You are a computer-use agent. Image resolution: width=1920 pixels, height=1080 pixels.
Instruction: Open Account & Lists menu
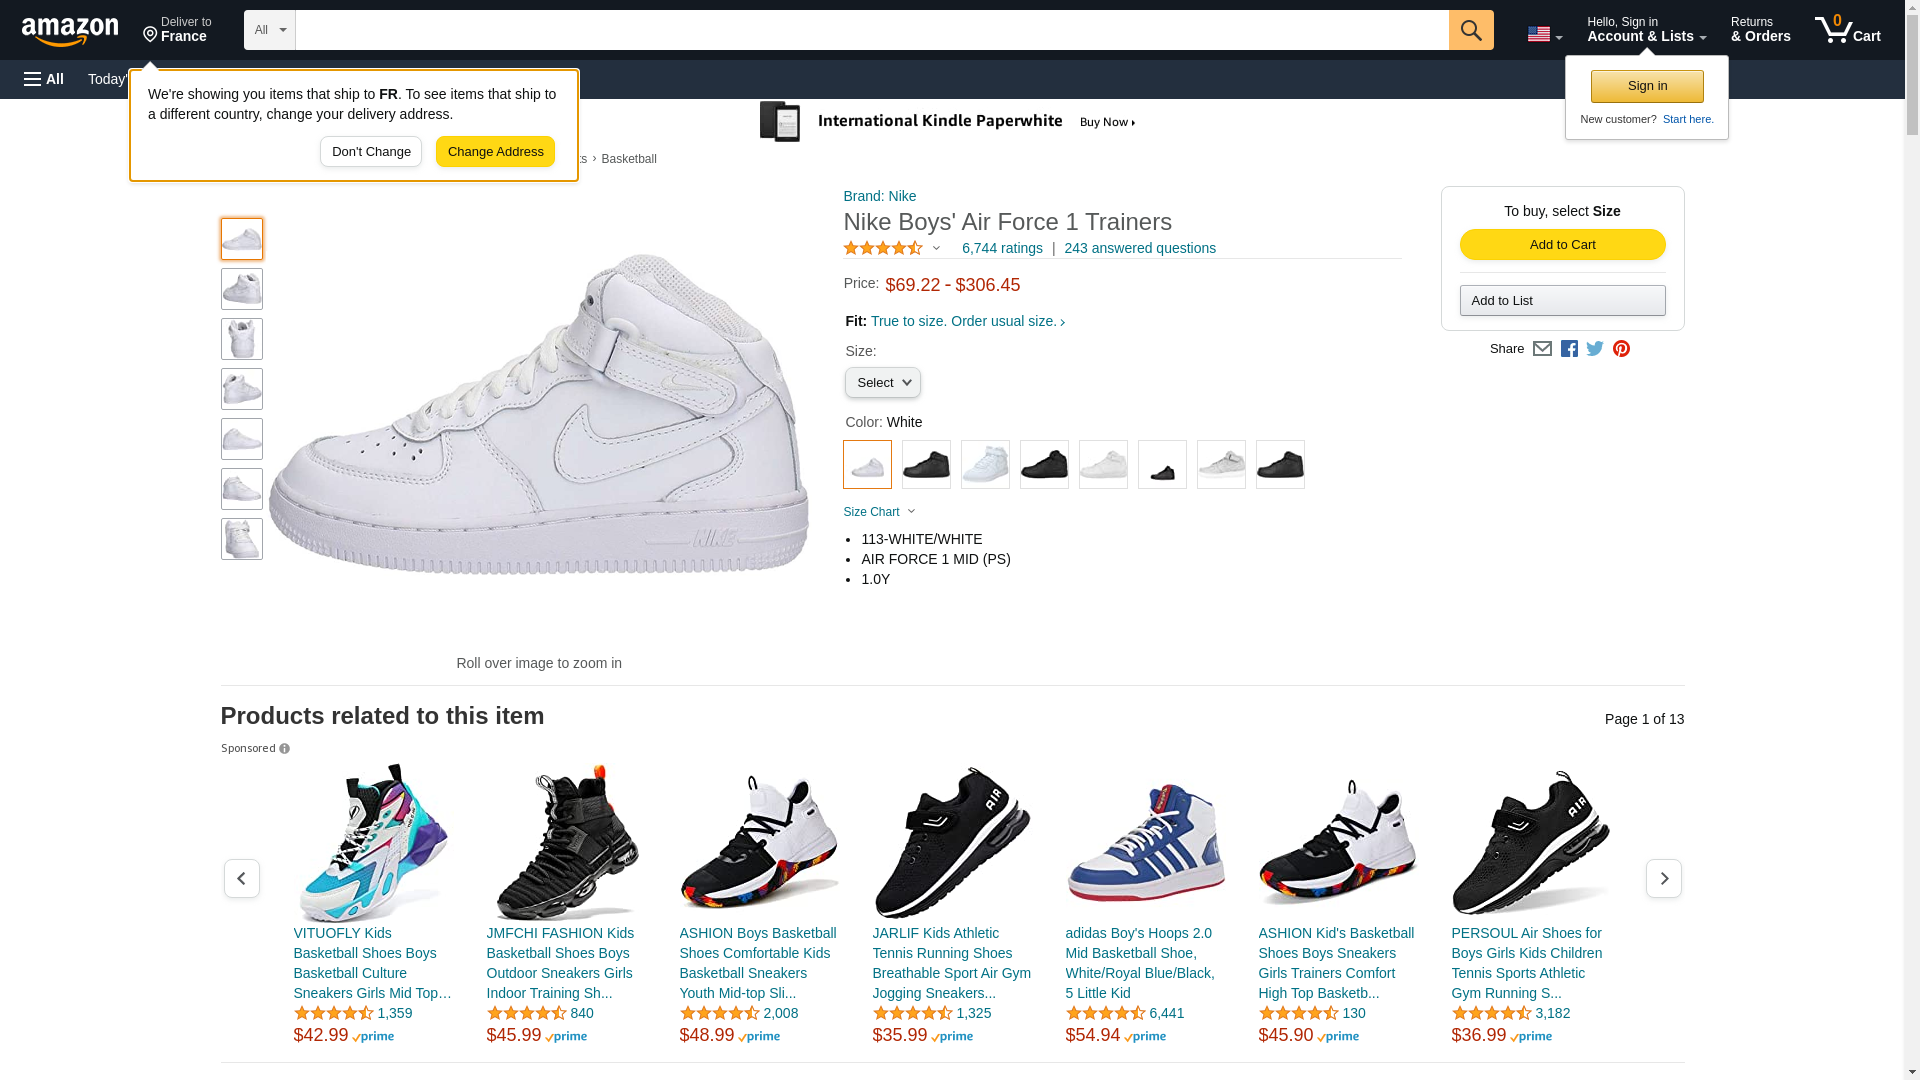point(1646,30)
